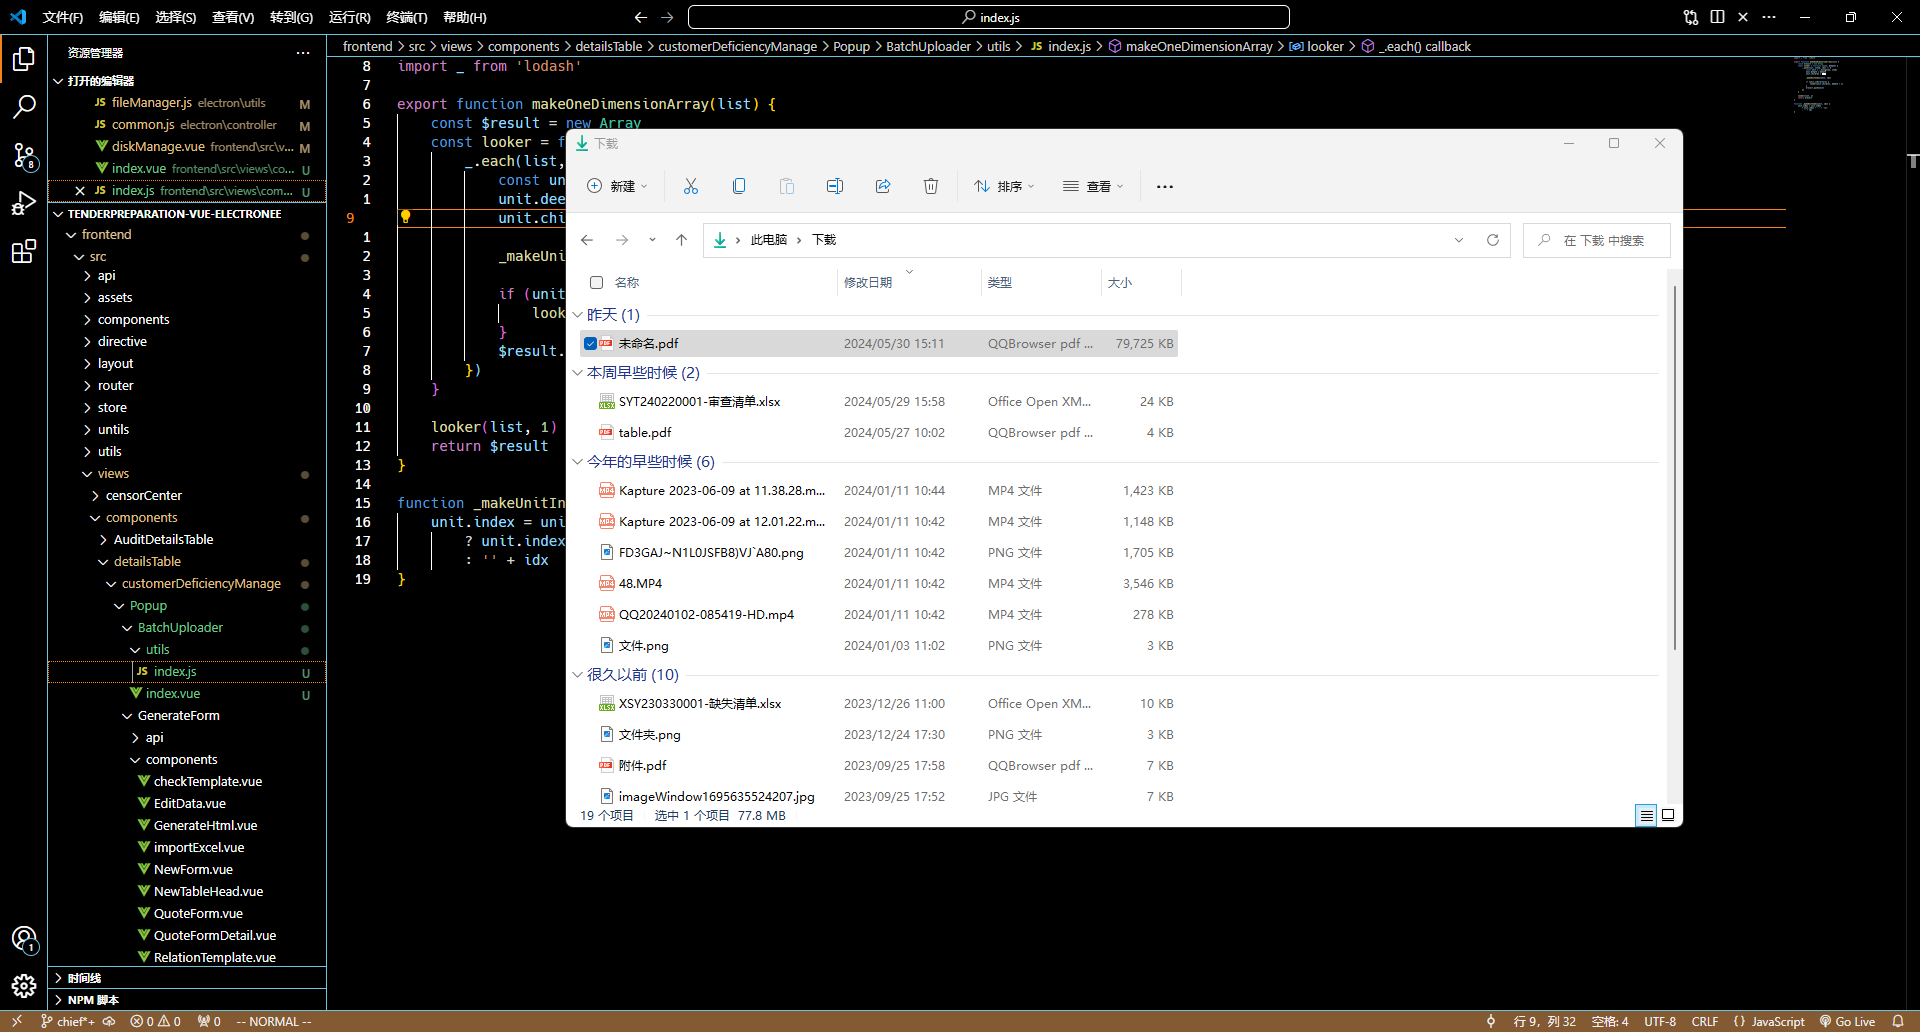Open the Extensions view icon

24,251
